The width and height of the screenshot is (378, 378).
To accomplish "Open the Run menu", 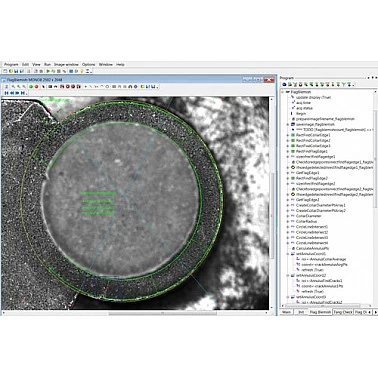I will [x=47, y=64].
